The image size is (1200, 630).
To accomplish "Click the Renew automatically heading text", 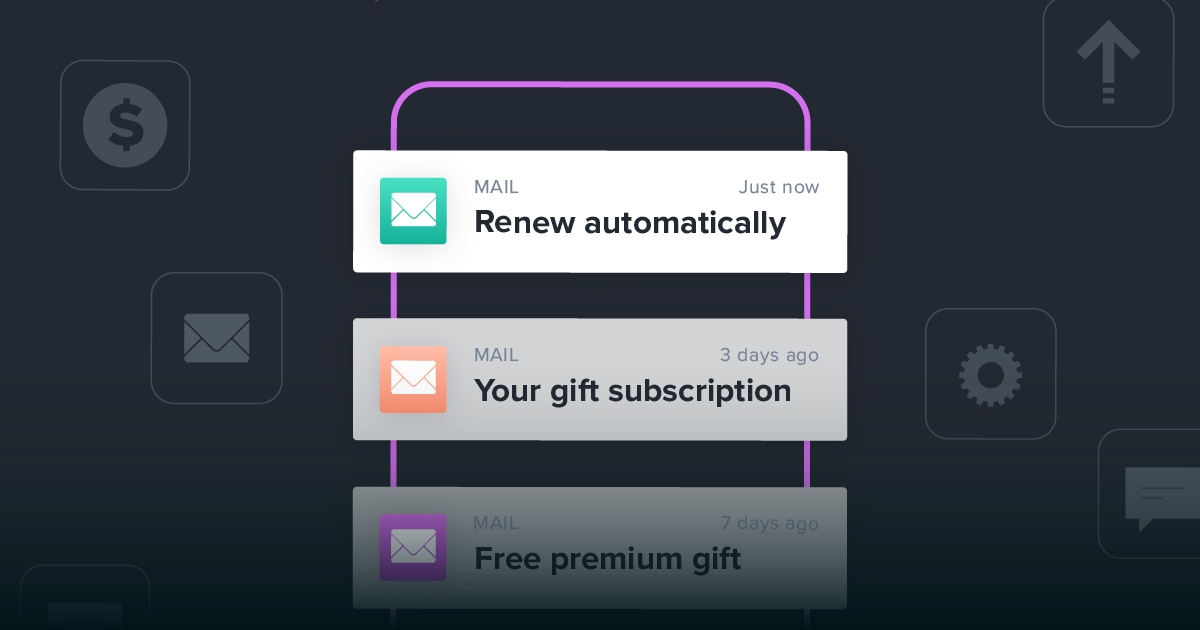I will click(x=630, y=223).
